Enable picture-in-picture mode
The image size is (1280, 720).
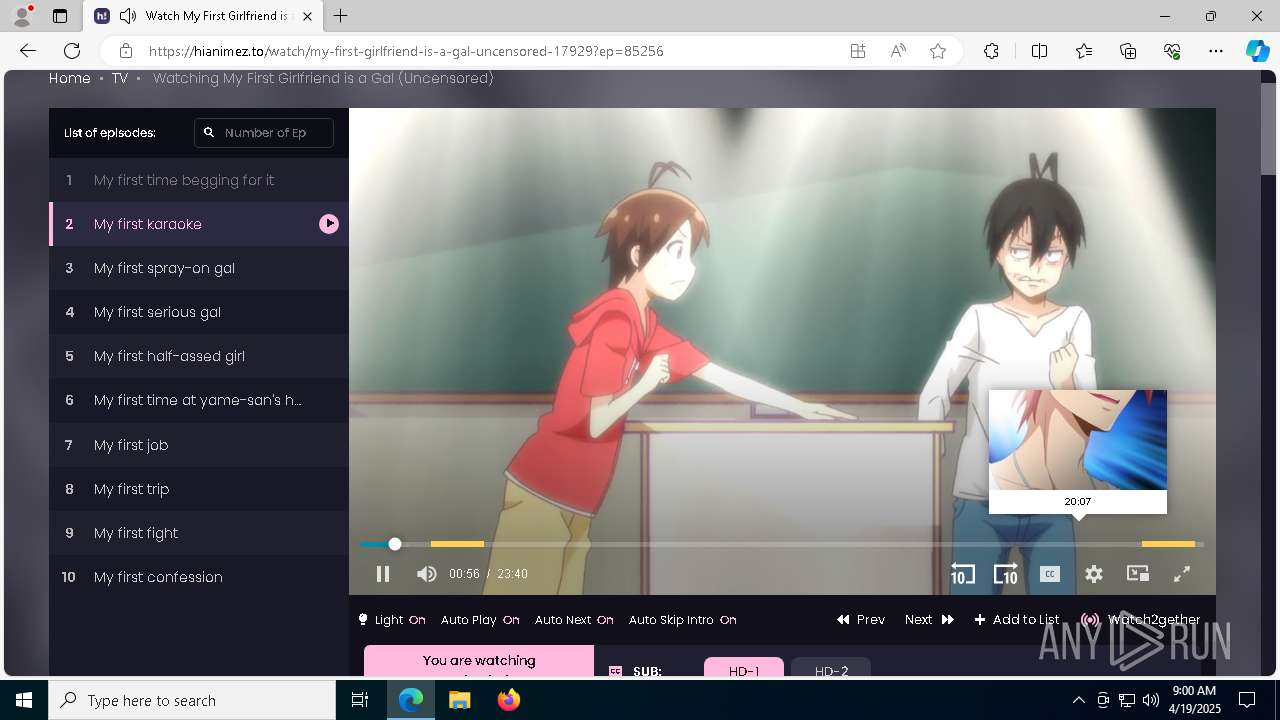pos(1138,574)
